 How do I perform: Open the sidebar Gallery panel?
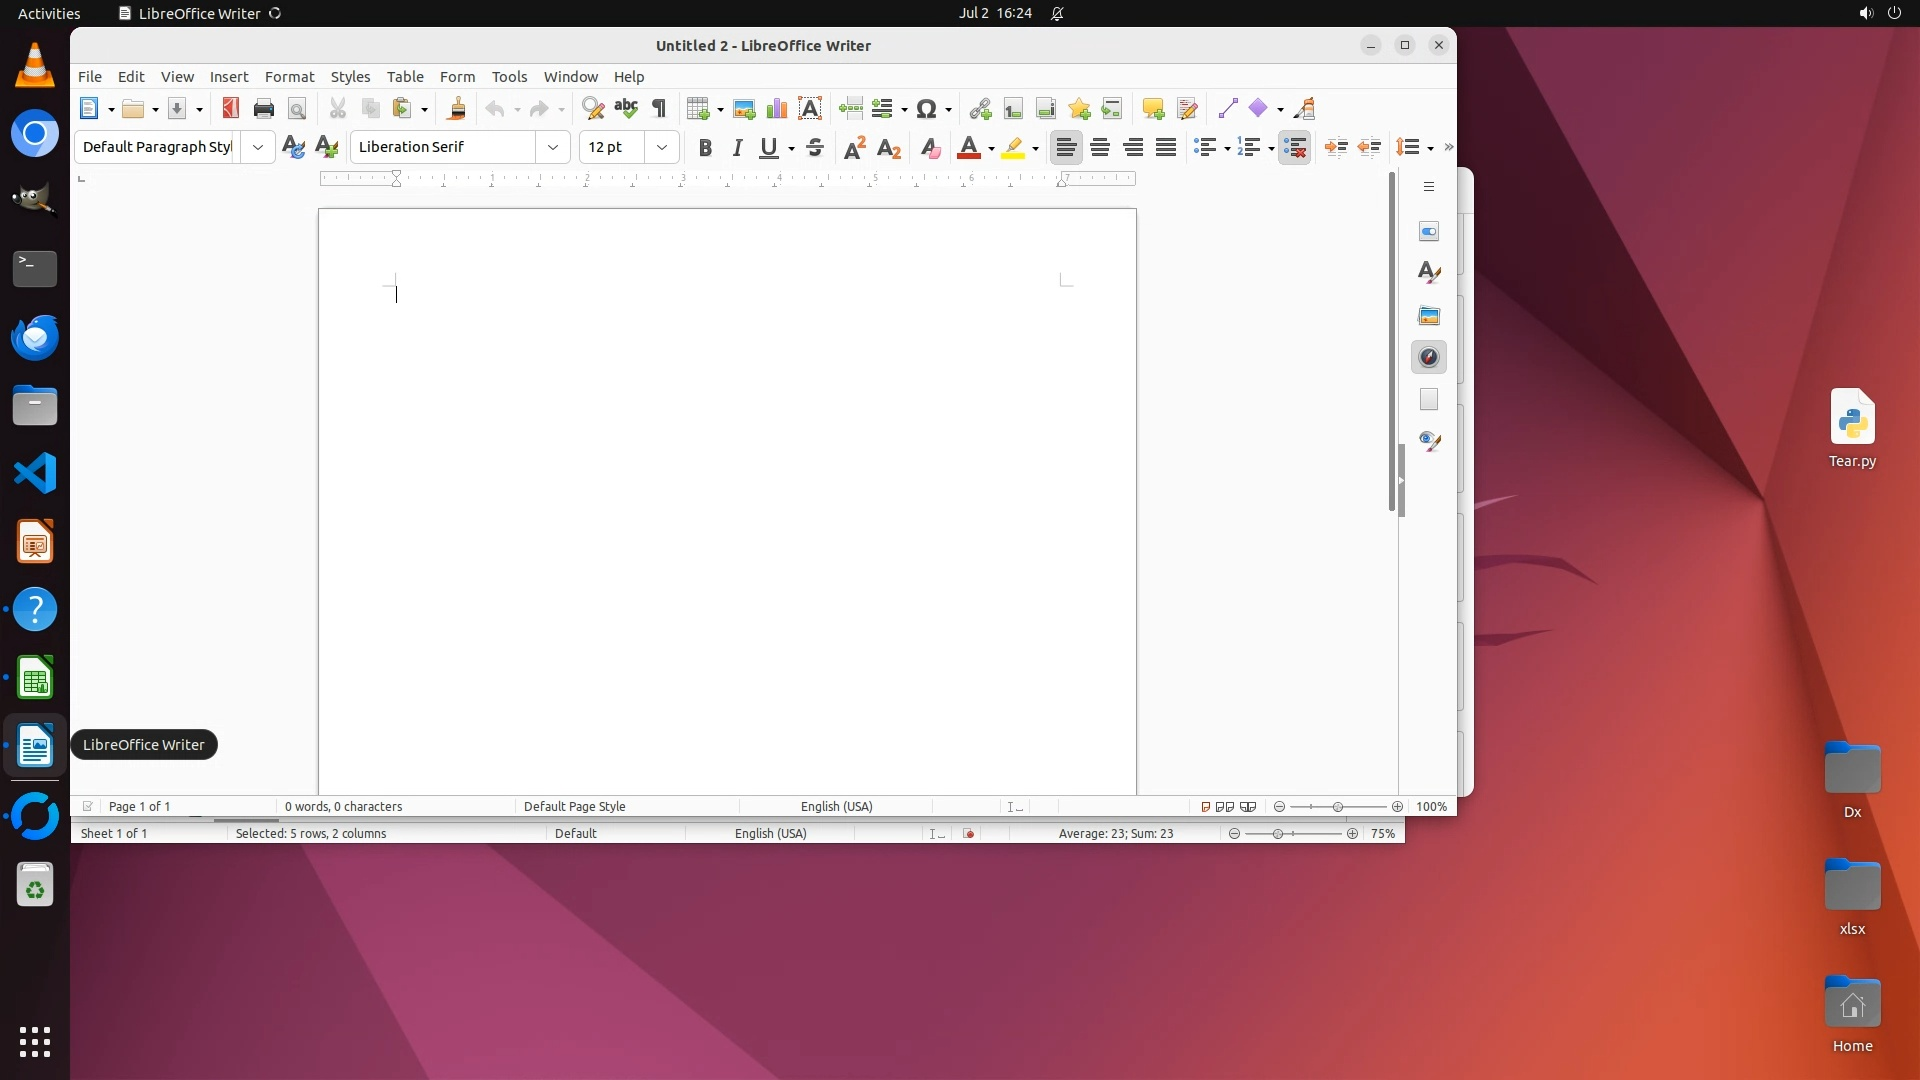point(1429,315)
